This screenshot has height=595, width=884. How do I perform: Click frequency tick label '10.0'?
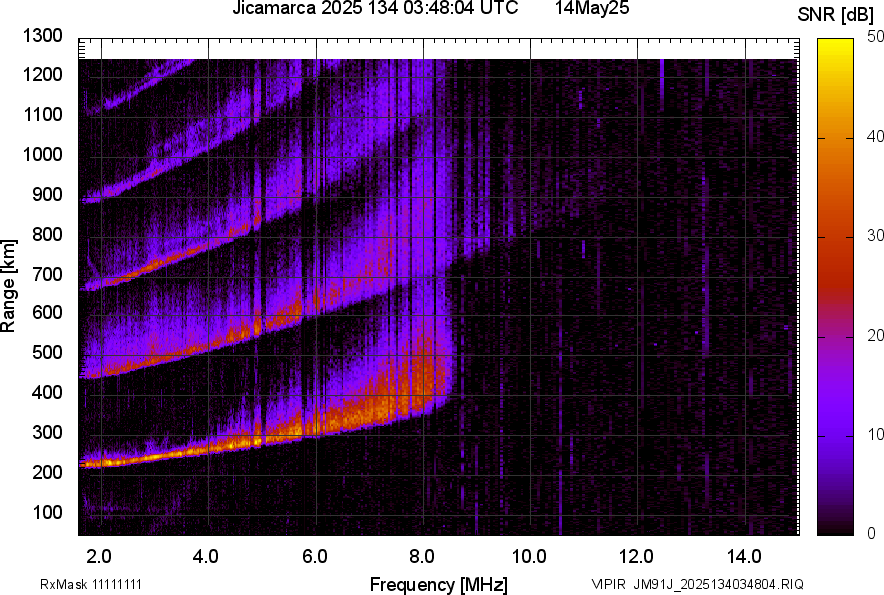(529, 557)
